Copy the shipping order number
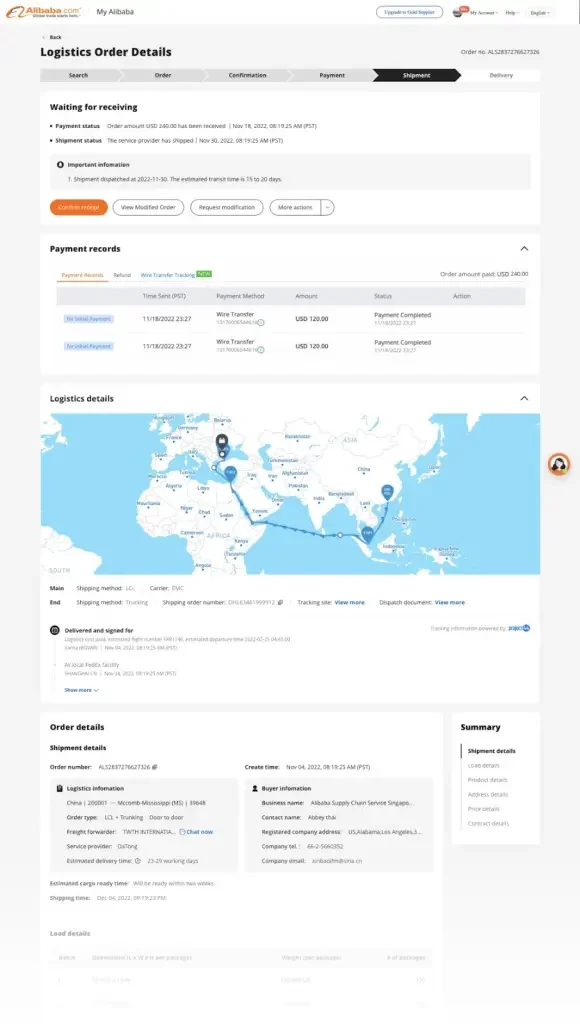Screen dimensions: 580x1024 [280, 603]
